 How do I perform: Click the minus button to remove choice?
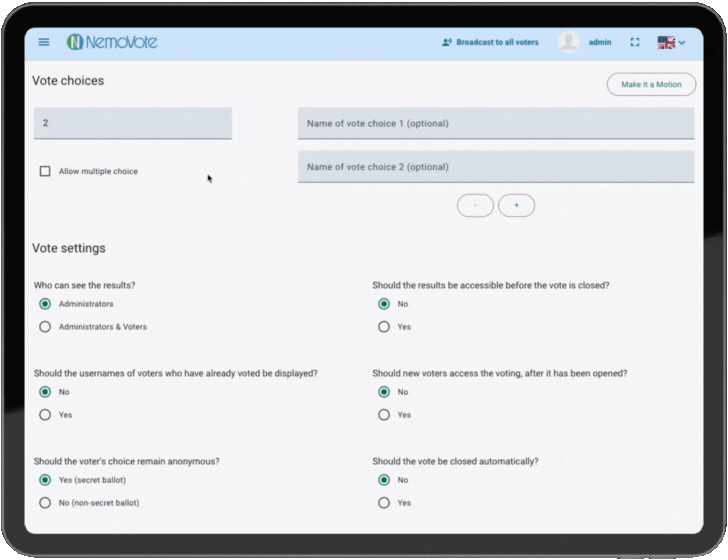click(475, 205)
